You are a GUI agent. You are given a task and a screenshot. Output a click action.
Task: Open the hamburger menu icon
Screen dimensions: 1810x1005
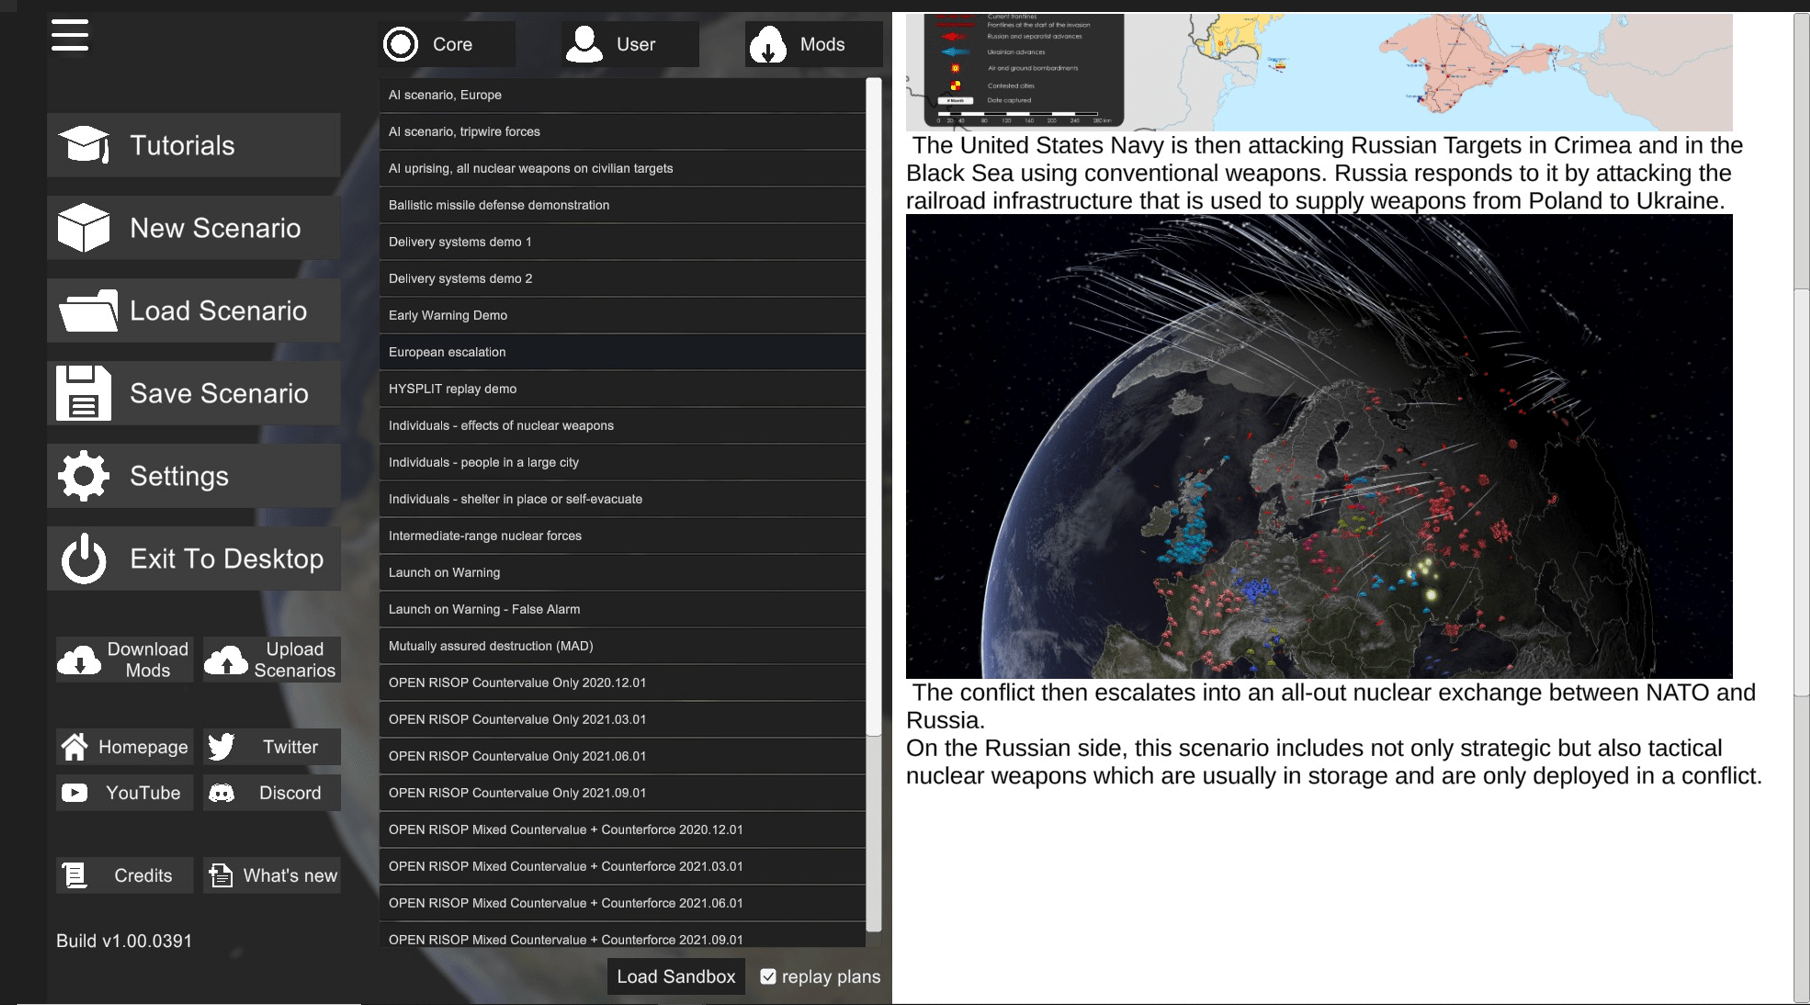[x=70, y=35]
